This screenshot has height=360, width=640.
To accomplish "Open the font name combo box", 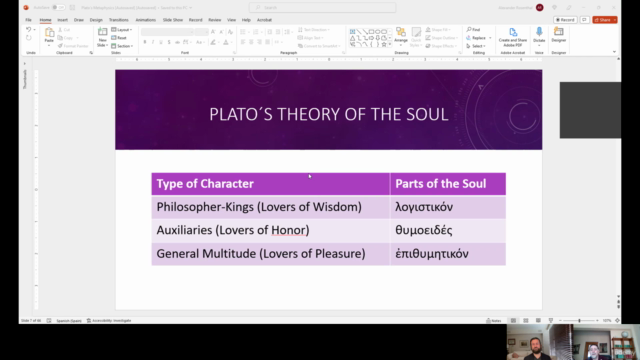I will (x=167, y=31).
